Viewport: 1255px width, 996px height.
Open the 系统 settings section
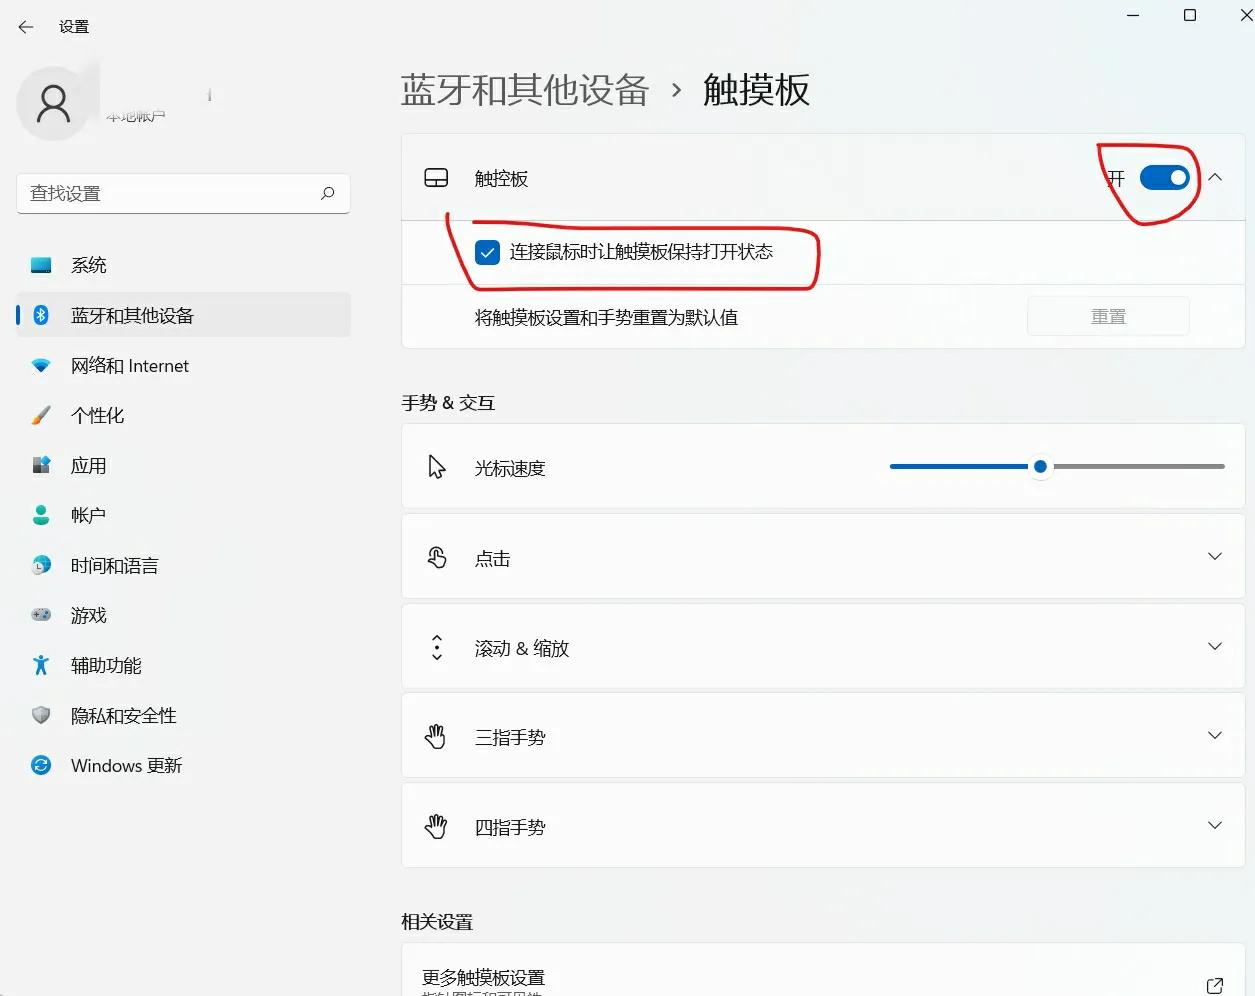(88, 264)
